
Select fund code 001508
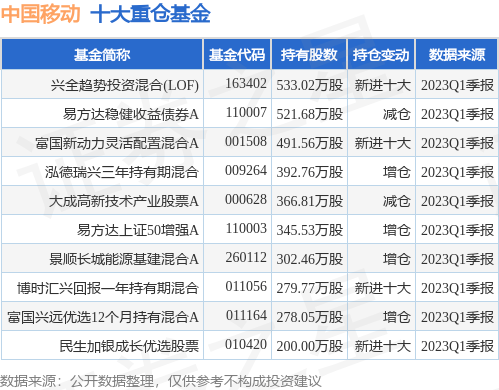[x=246, y=141]
